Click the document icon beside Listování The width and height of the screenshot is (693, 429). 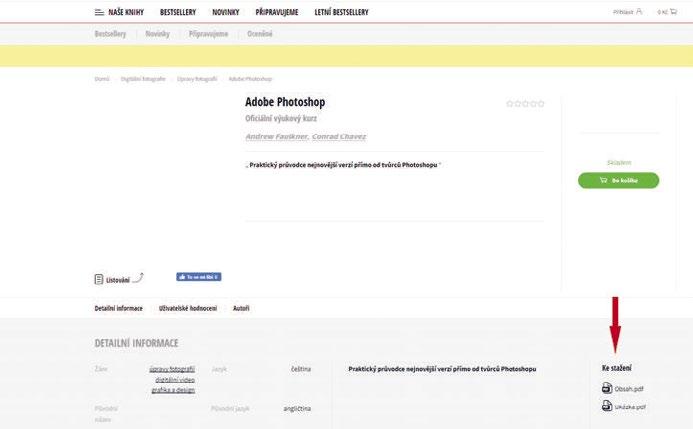point(99,279)
